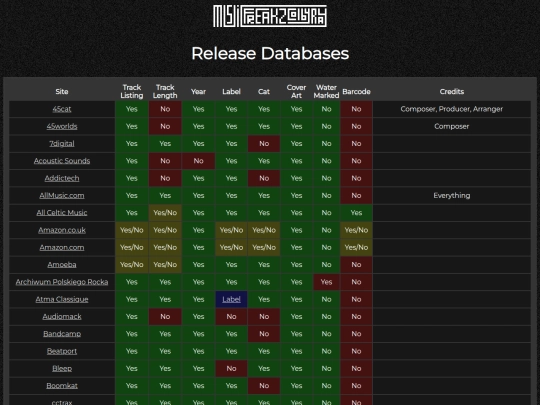Open the Atma Classique site link

[x=62, y=299]
